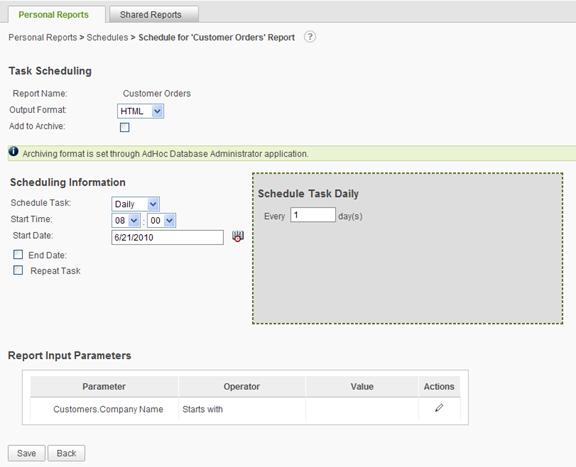The height and width of the screenshot is (467, 576).
Task: Click the Every day(s) interval field
Action: pyautogui.click(x=313, y=215)
